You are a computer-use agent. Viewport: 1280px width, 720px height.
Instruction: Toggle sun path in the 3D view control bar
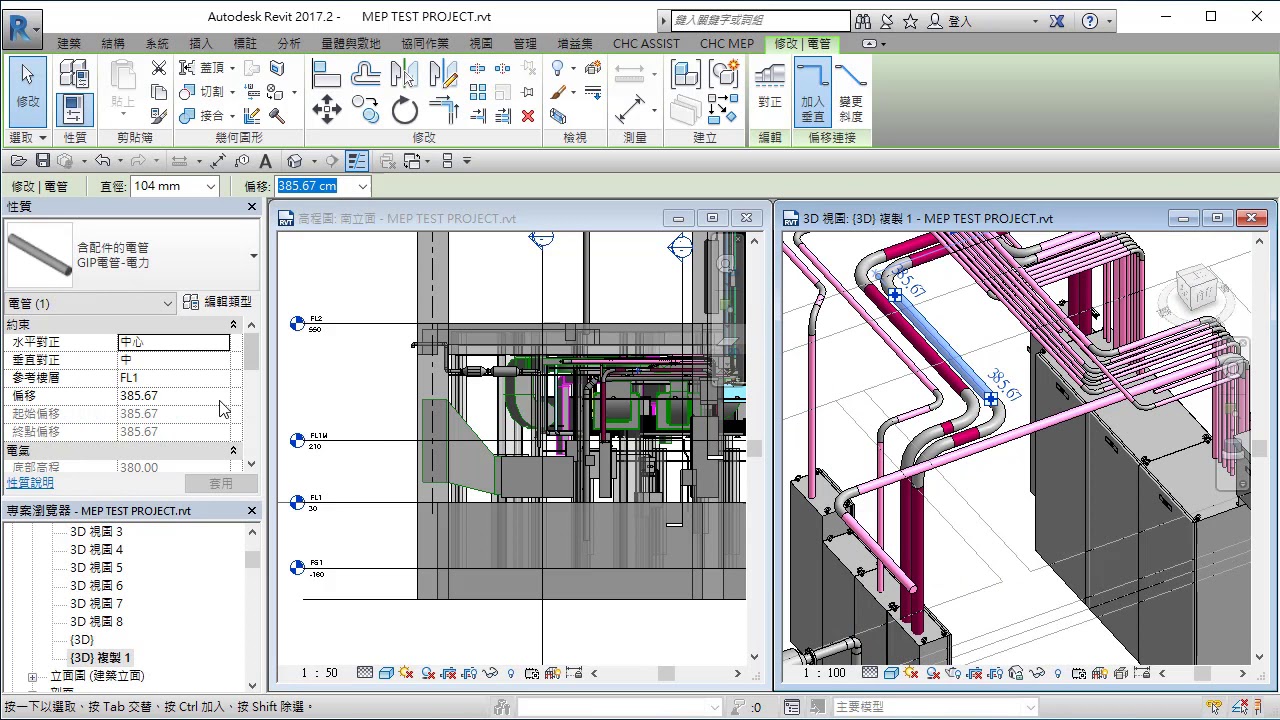(x=912, y=673)
